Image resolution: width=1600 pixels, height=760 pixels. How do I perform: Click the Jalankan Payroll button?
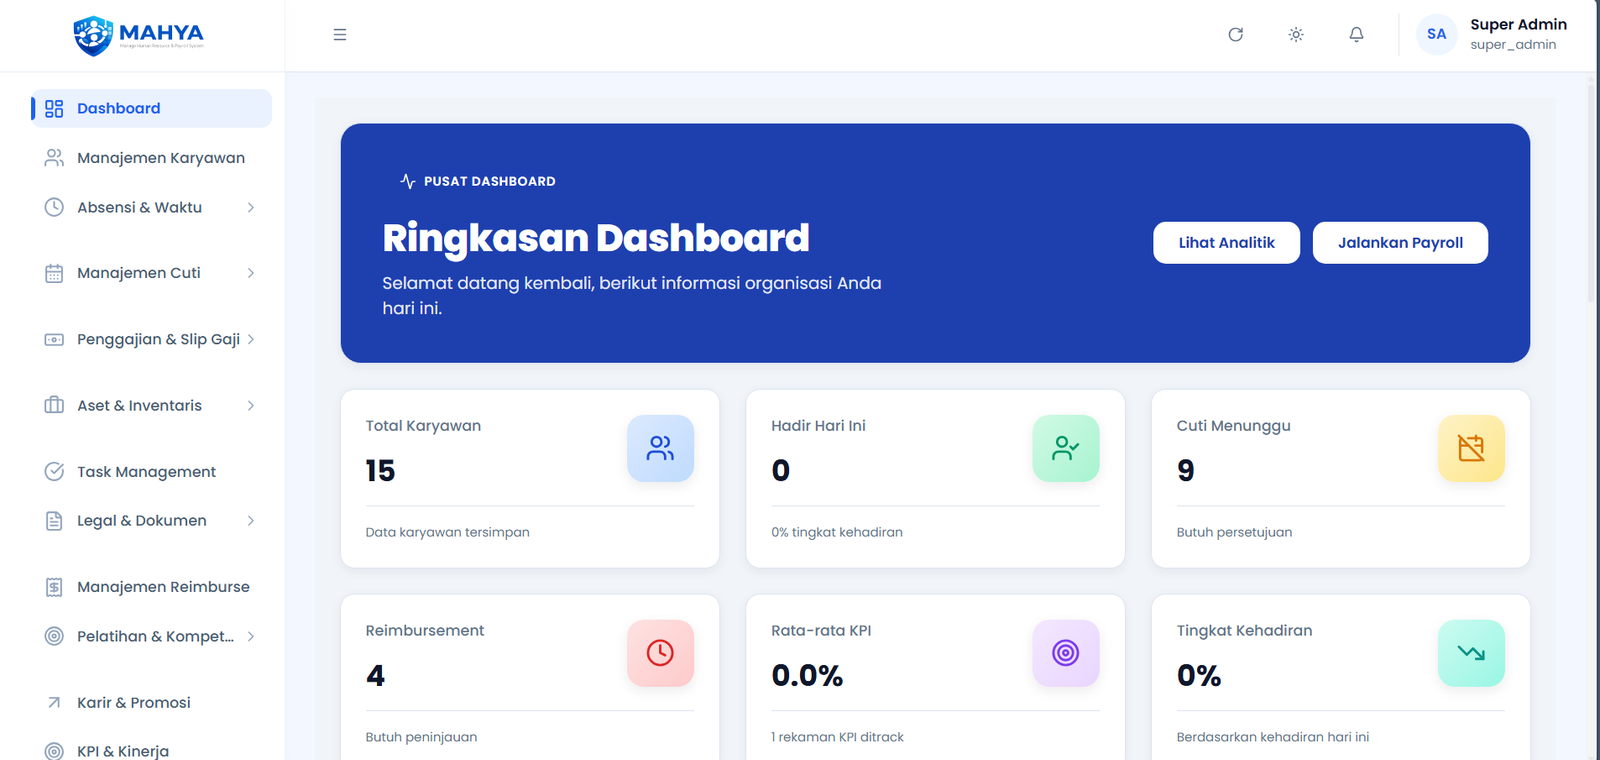(x=1400, y=243)
